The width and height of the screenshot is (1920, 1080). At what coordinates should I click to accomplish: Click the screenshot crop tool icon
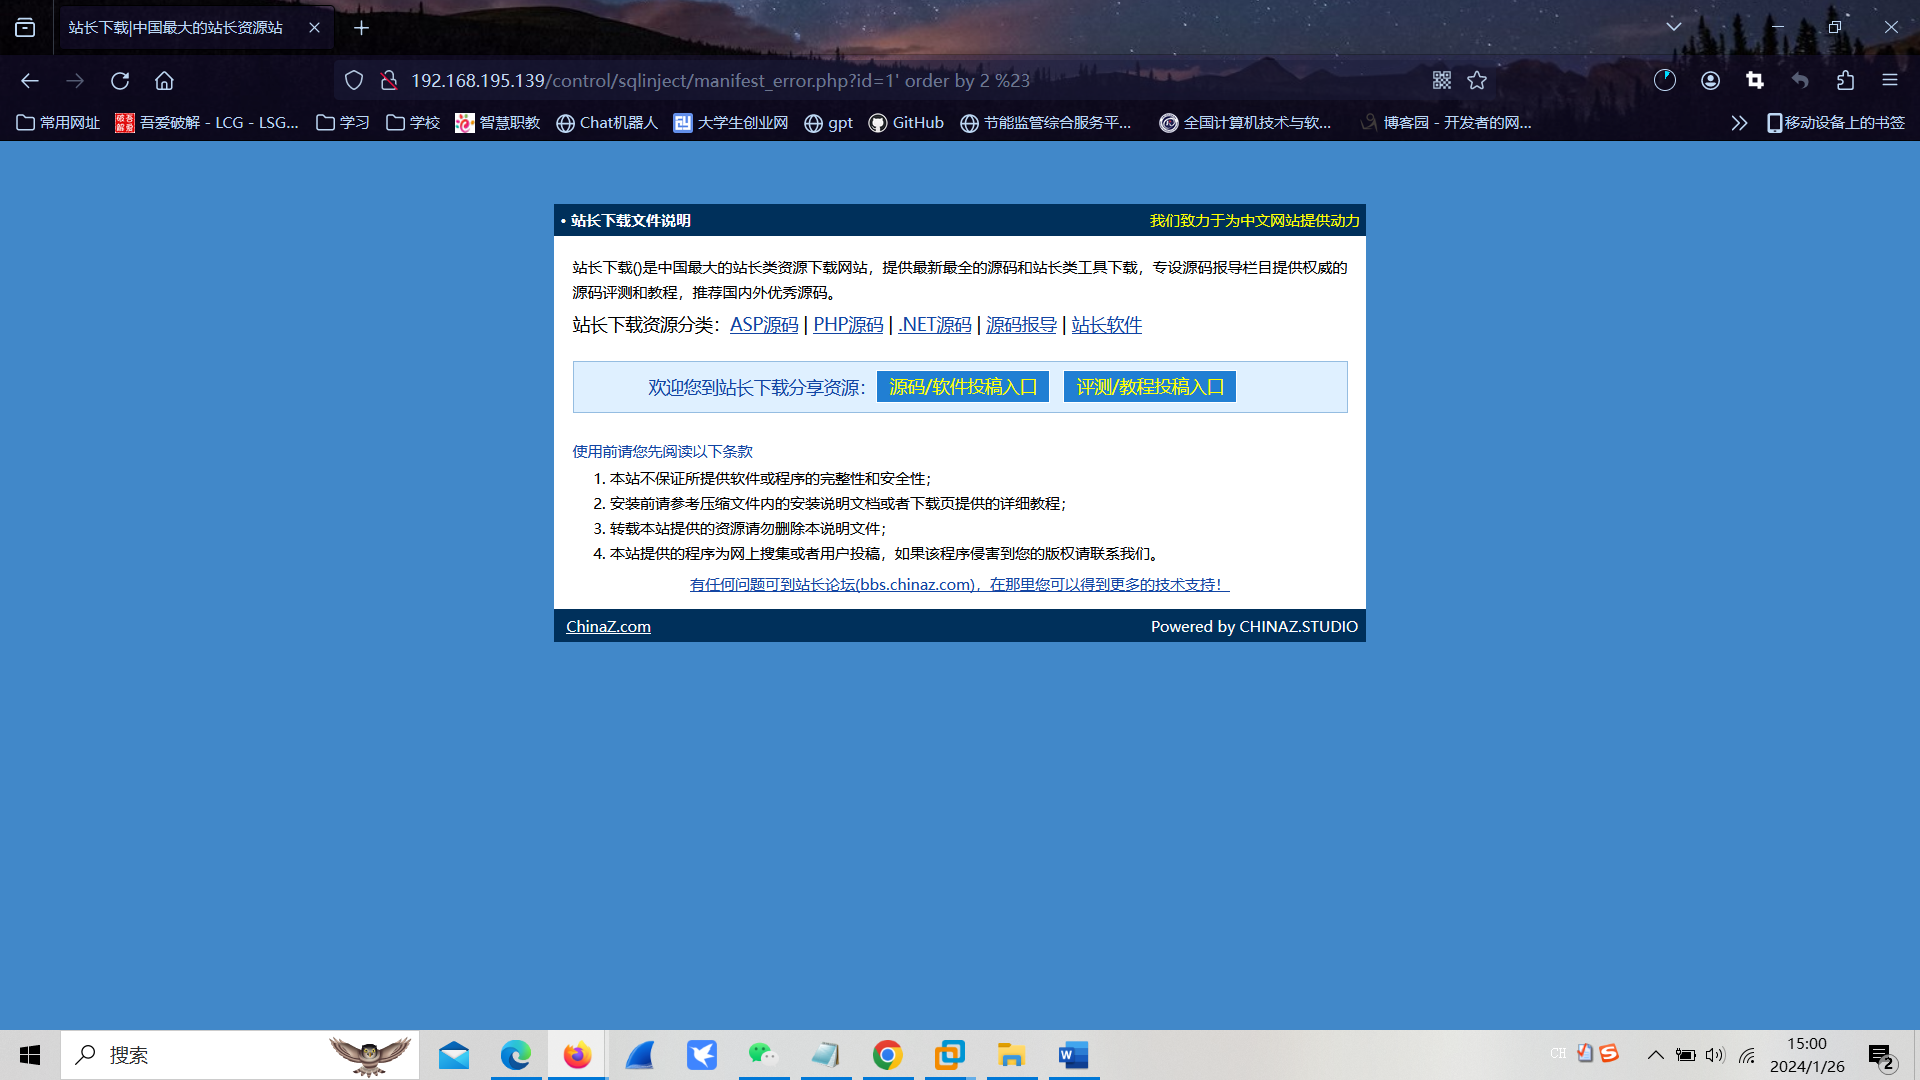1755,81
